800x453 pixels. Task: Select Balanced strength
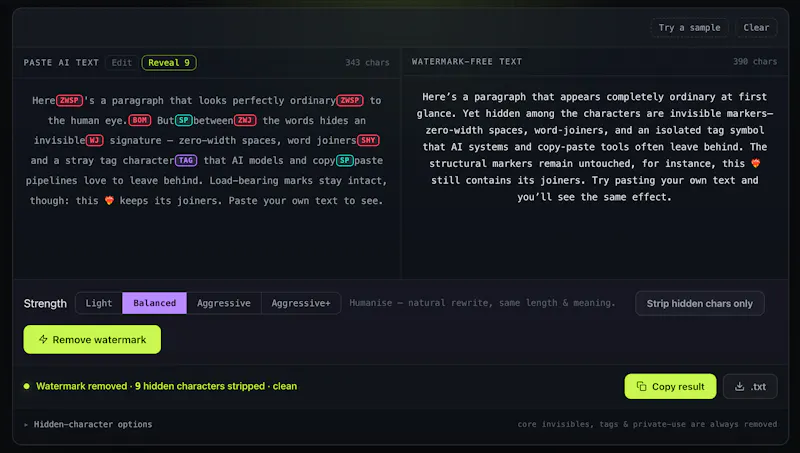click(x=155, y=303)
